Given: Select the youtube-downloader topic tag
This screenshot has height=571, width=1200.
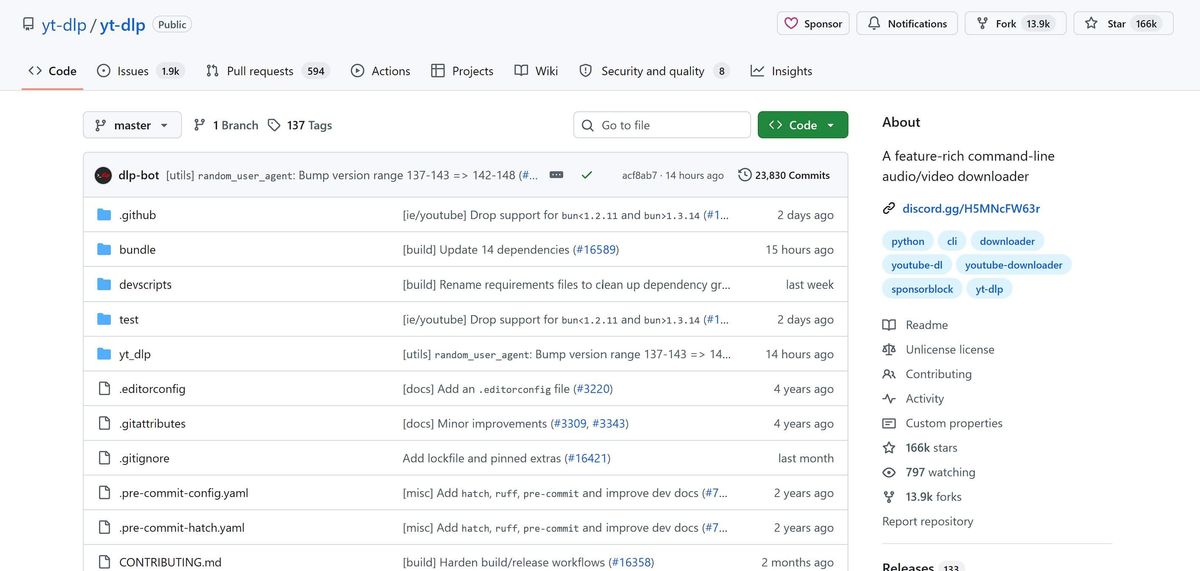Looking at the screenshot, I should coord(1014,265).
